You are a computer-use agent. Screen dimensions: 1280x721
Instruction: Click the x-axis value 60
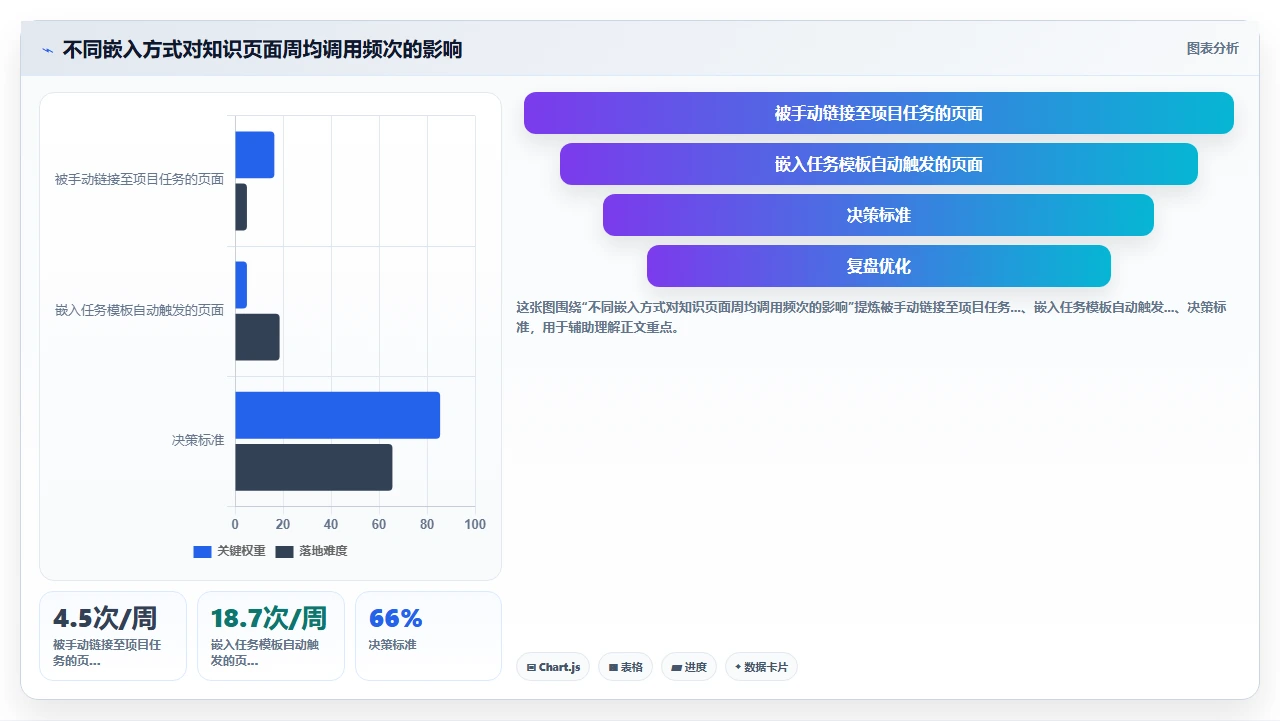[379, 524]
